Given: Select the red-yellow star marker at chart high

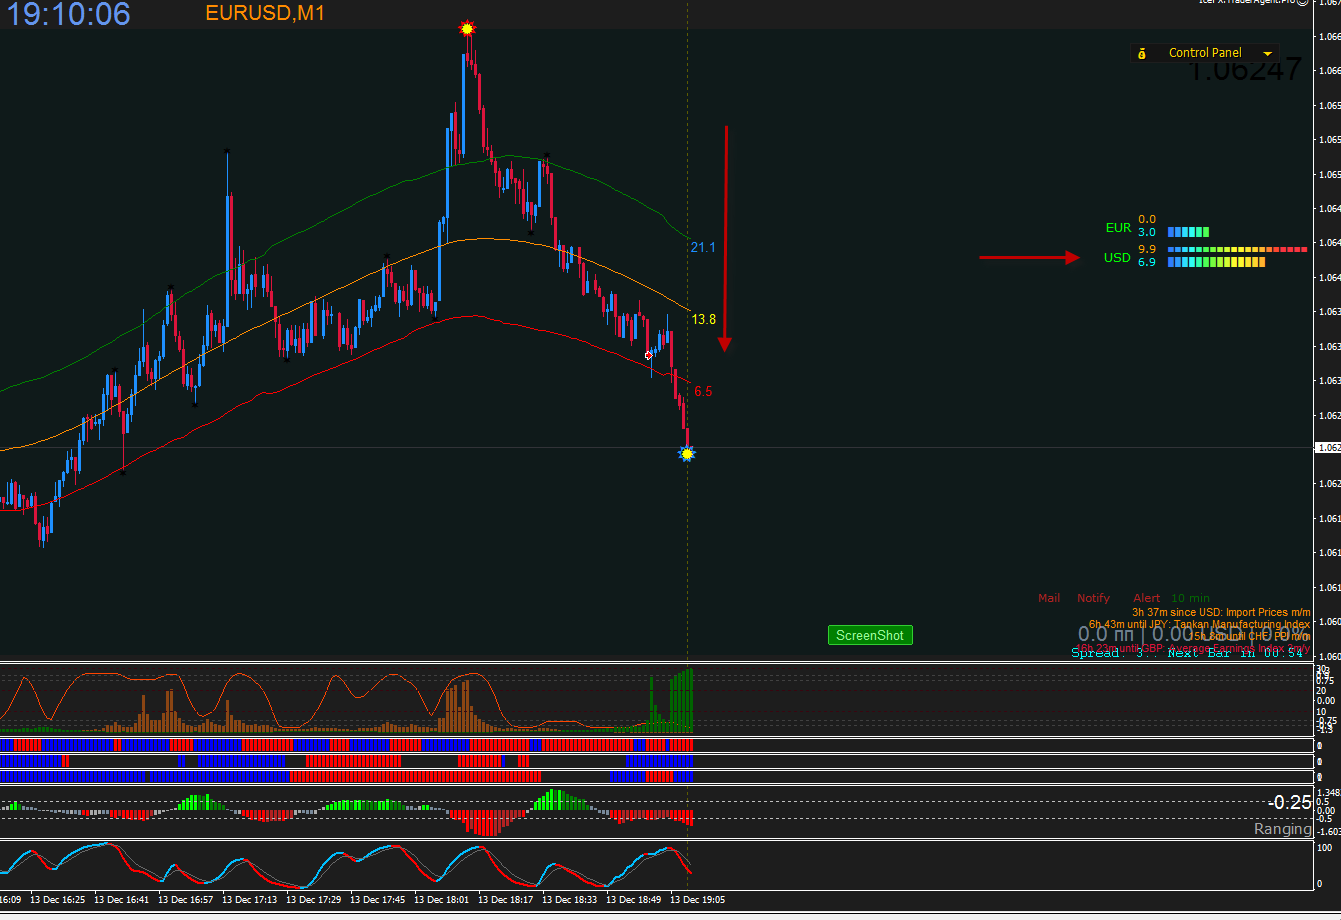Looking at the screenshot, I should (467, 28).
